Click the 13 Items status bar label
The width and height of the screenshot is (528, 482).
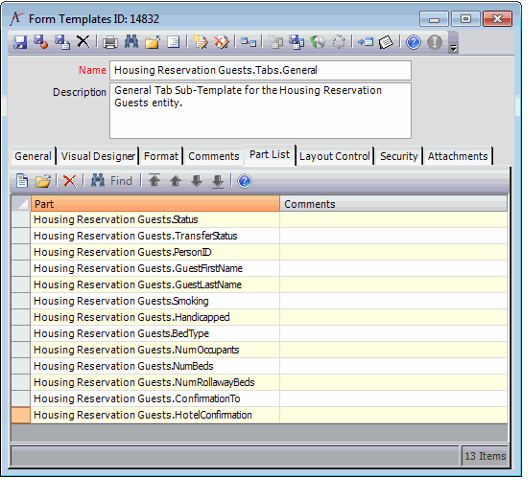[x=485, y=456]
